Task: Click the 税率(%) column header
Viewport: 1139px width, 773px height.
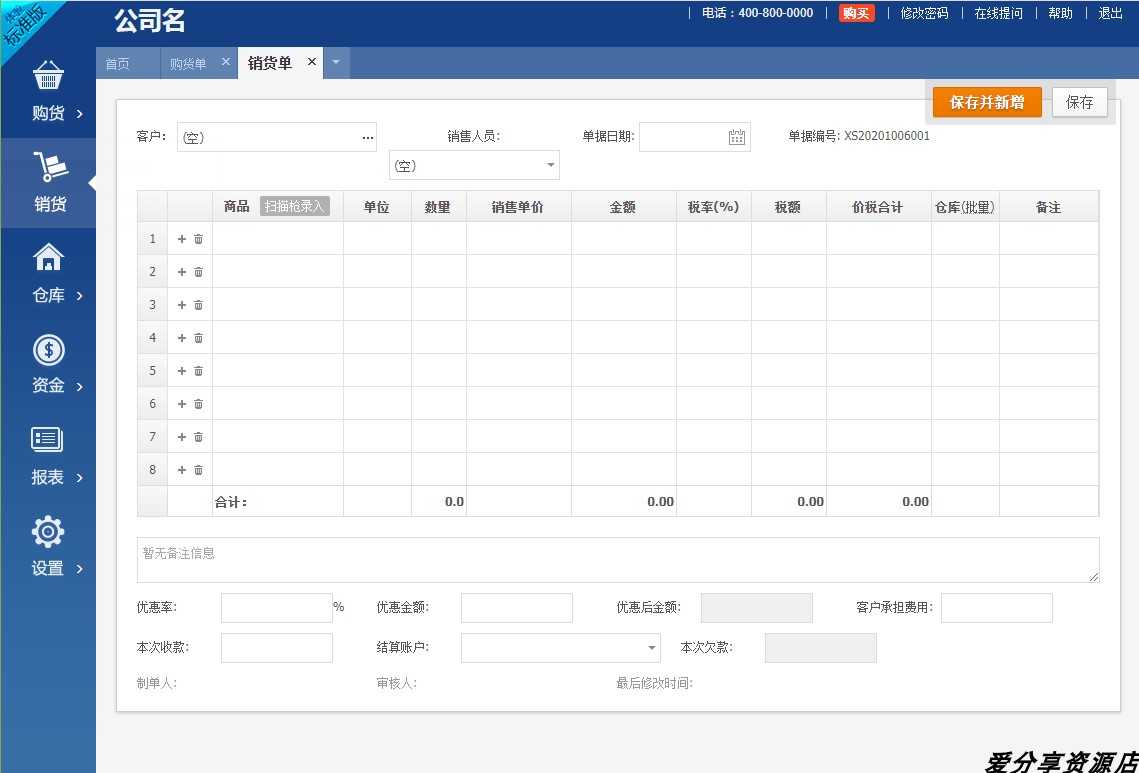Action: pos(713,207)
